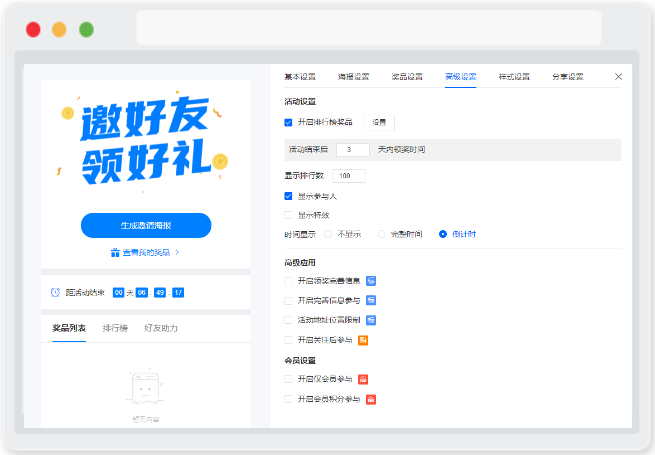Click red badge next to 开启仅会员参与
Image resolution: width=655 pixels, height=455 pixels.
tap(363, 379)
